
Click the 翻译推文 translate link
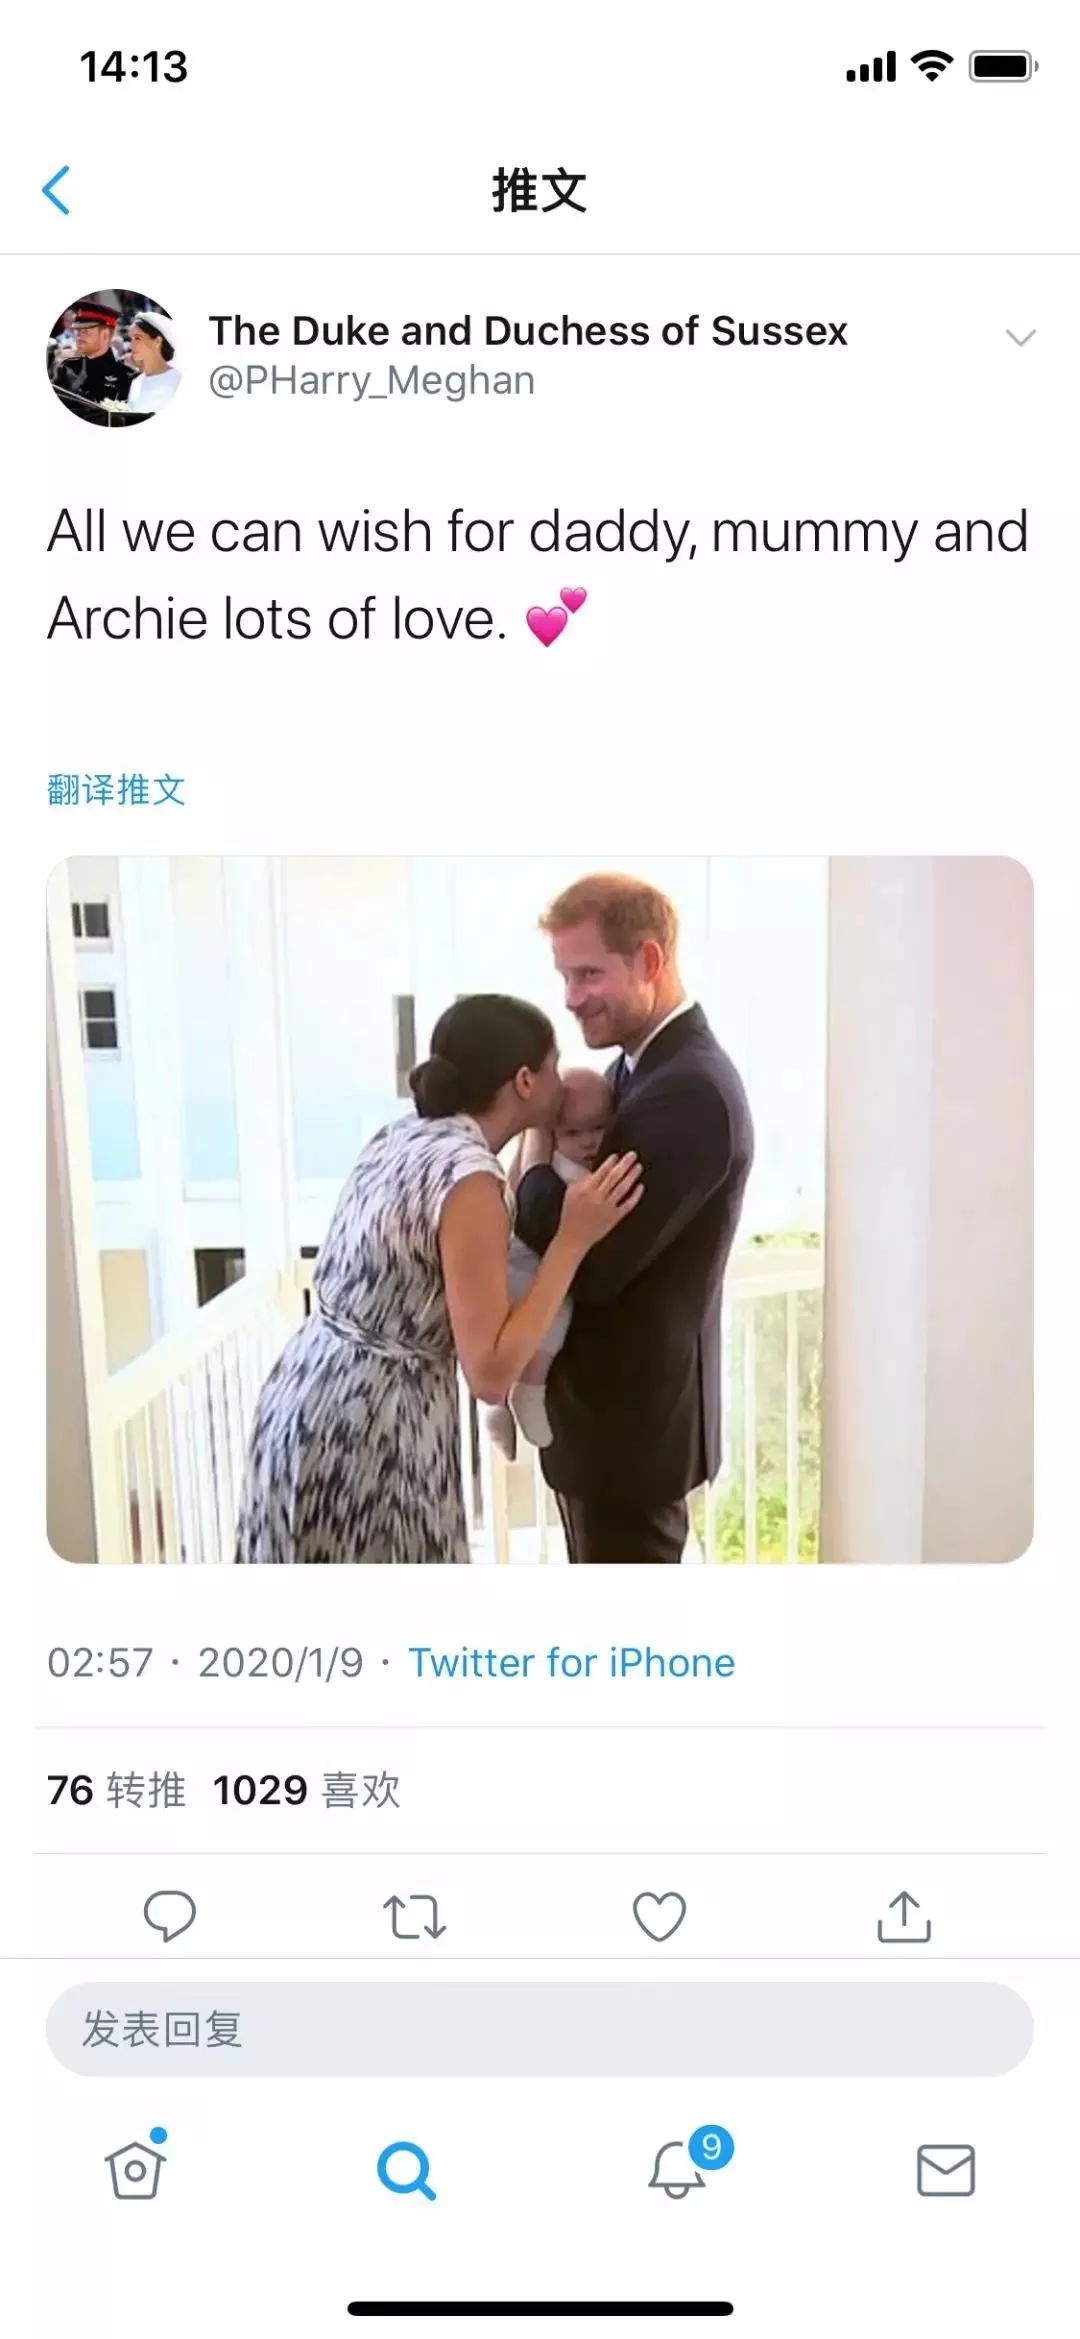(x=116, y=790)
